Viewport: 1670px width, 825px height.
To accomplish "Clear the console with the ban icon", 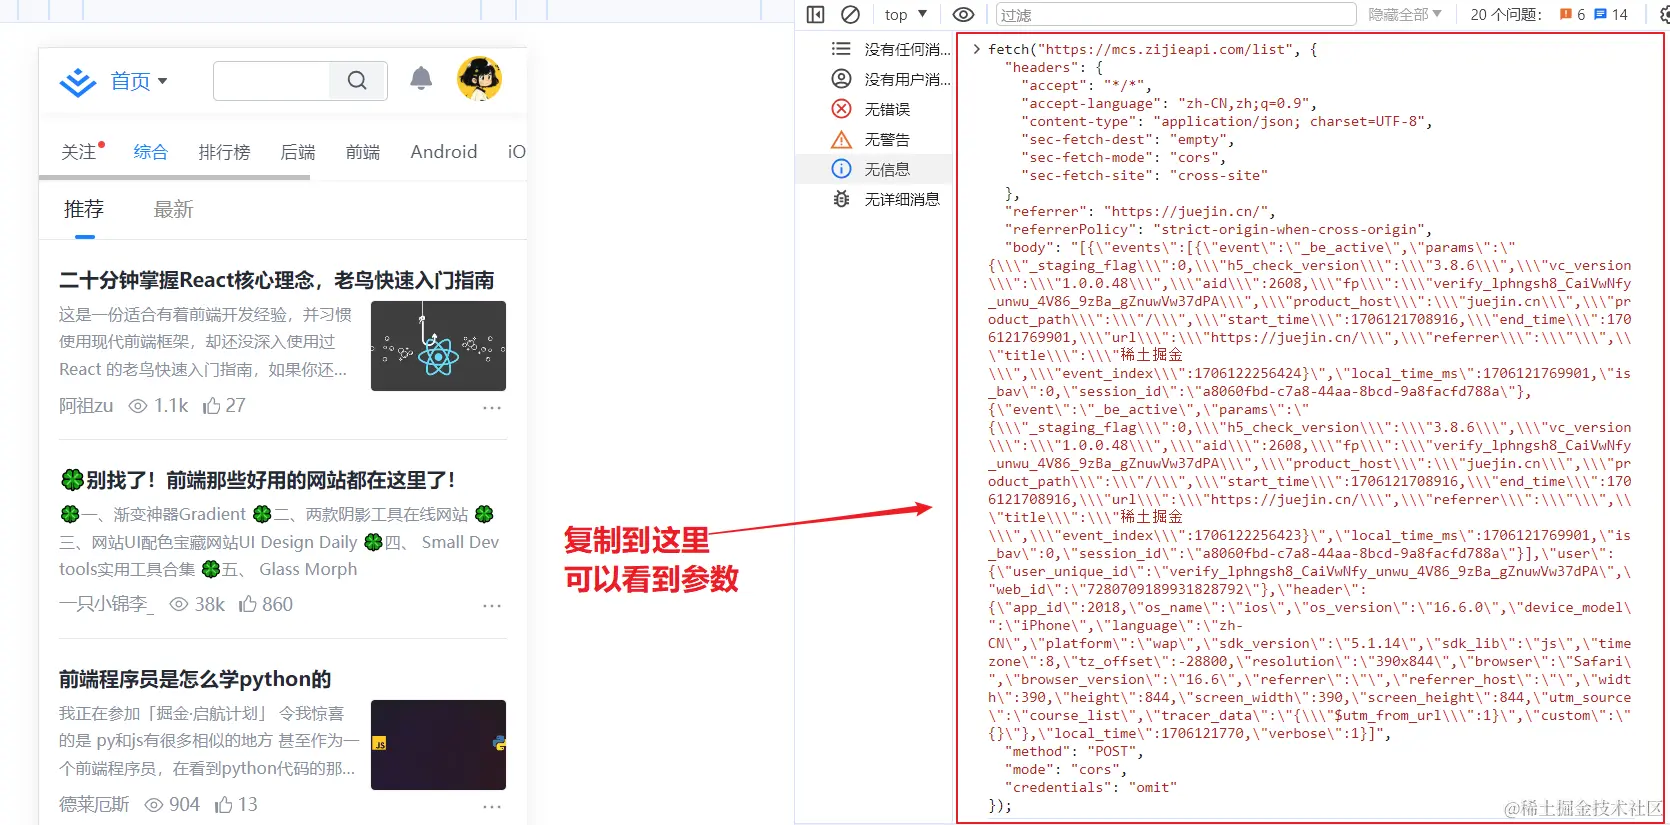I will tap(850, 14).
